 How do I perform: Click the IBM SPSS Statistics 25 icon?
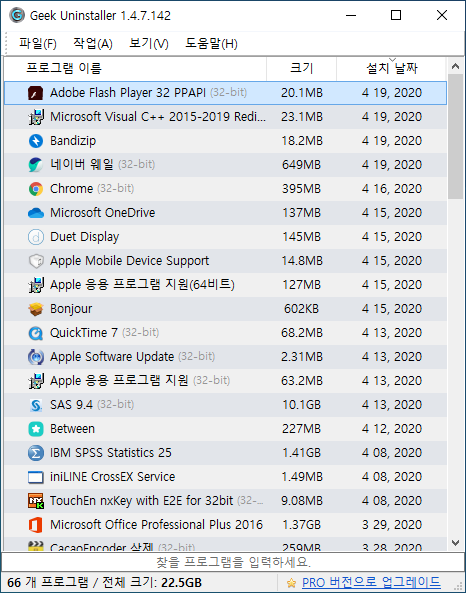tap(36, 453)
